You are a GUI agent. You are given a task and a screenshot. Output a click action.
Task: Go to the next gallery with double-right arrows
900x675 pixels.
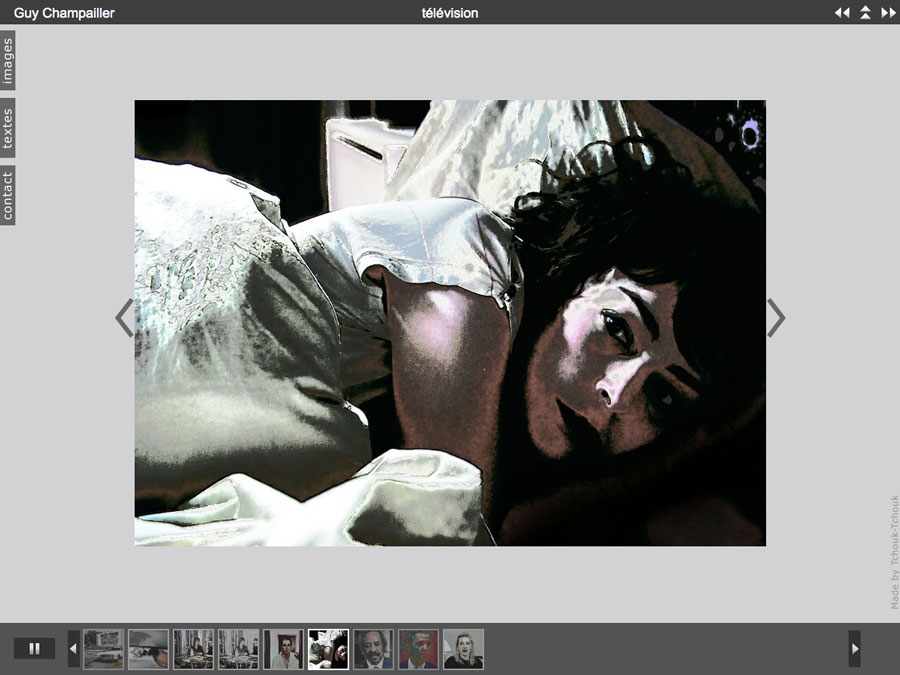(x=888, y=13)
